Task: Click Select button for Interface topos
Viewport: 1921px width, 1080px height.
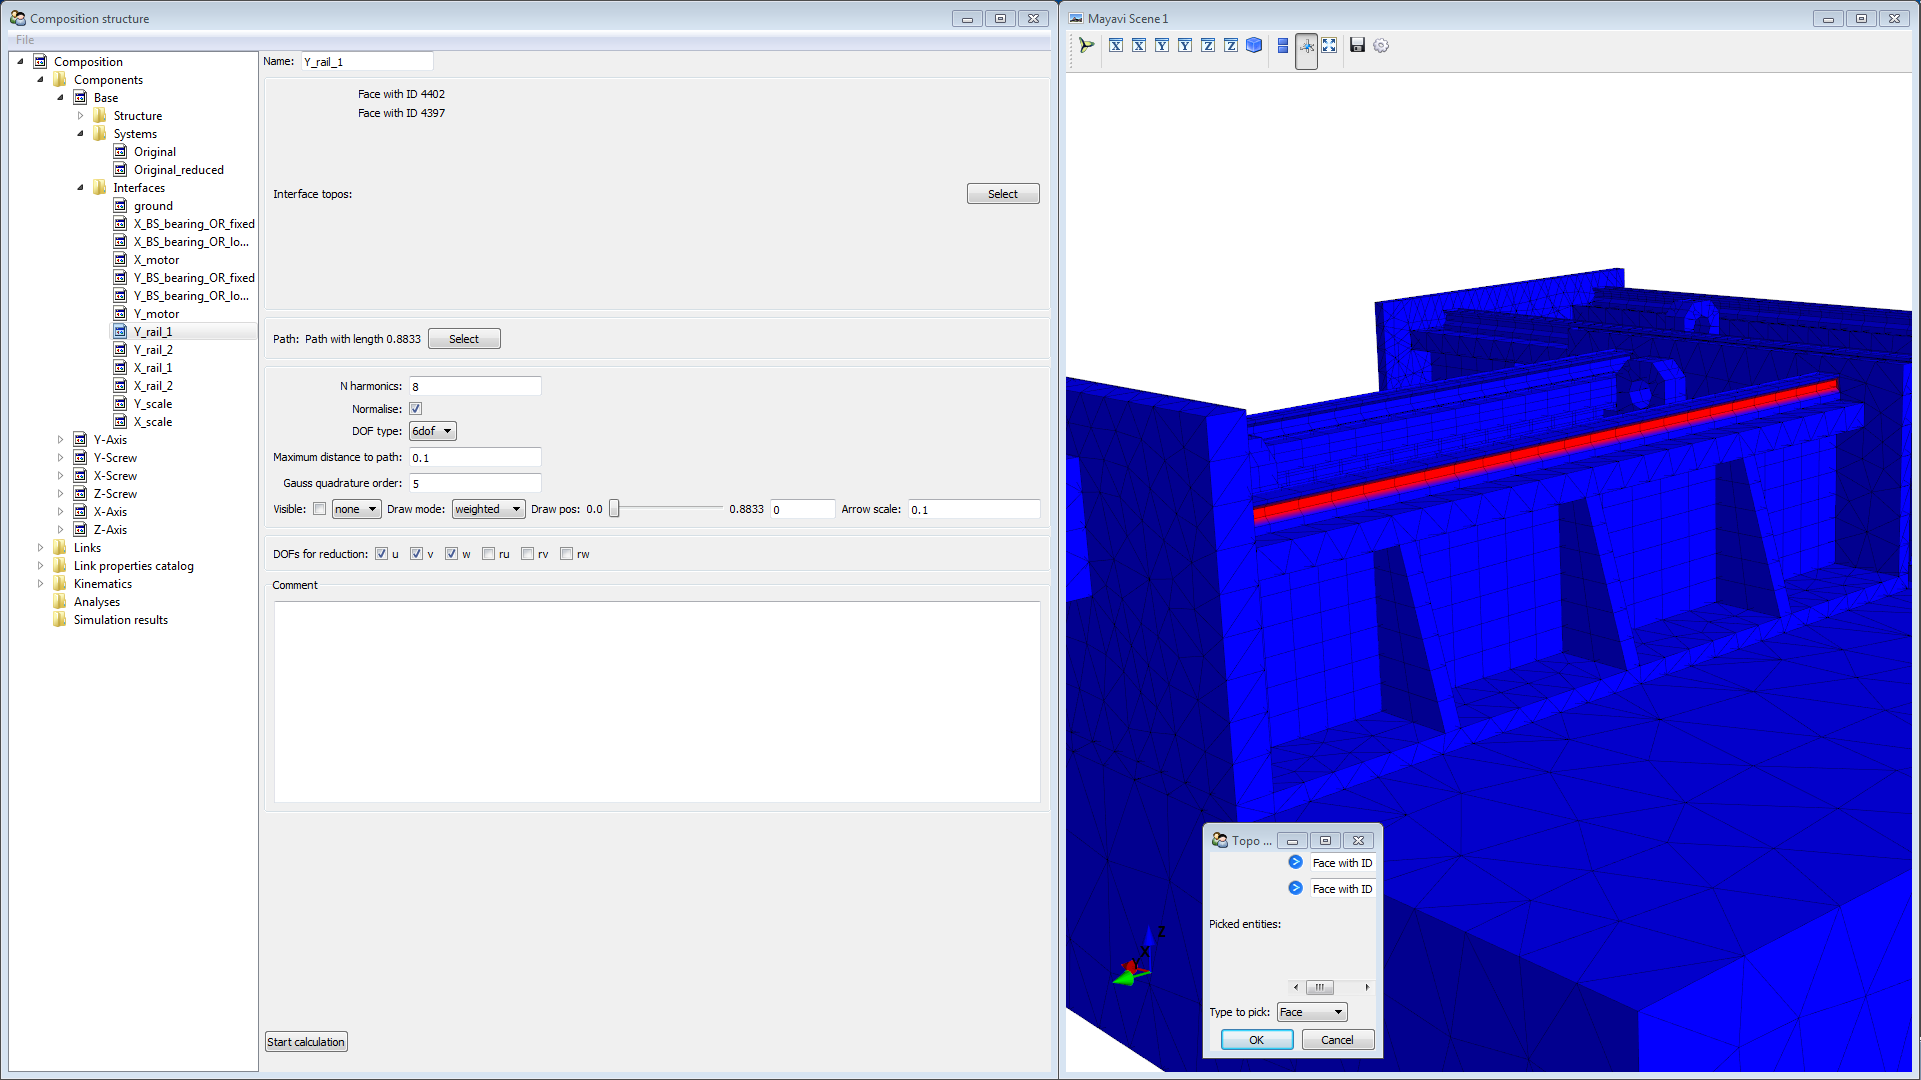Action: [x=1003, y=194]
